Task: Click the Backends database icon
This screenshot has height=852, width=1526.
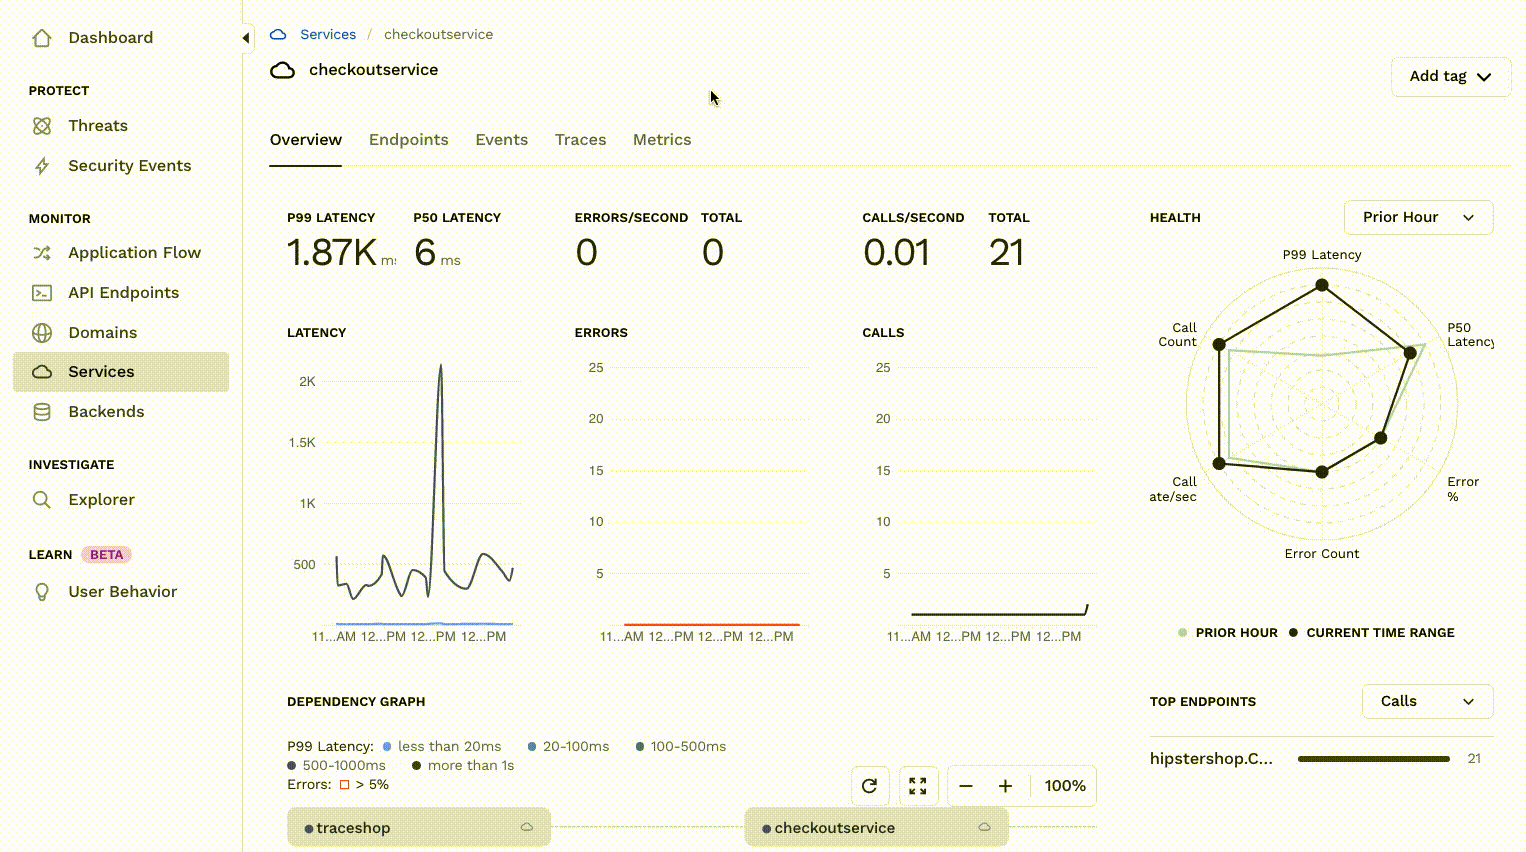Action: coord(42,412)
